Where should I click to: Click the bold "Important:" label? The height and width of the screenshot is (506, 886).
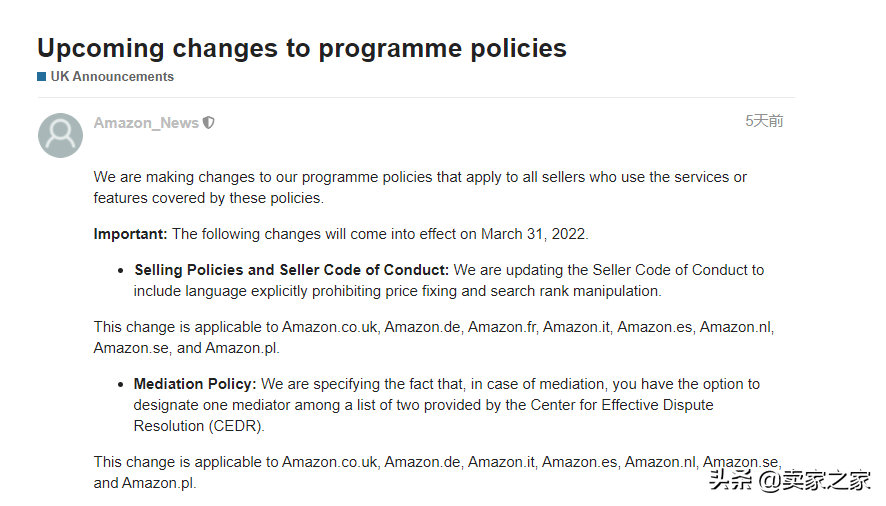130,234
